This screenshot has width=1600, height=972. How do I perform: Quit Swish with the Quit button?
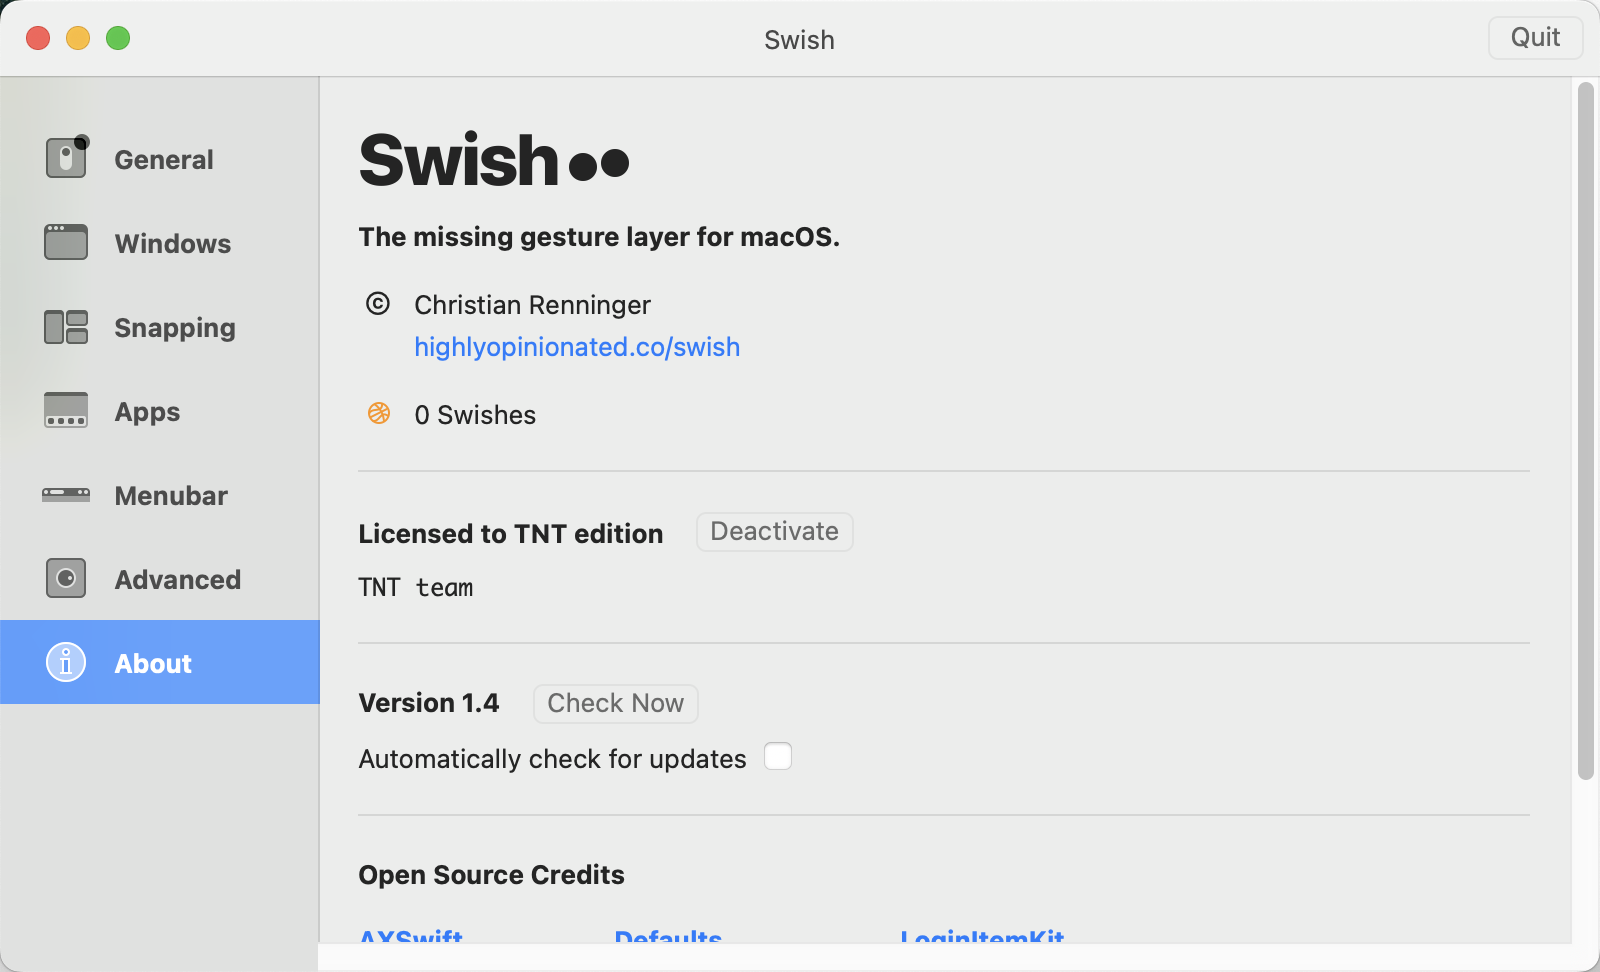[x=1535, y=38]
